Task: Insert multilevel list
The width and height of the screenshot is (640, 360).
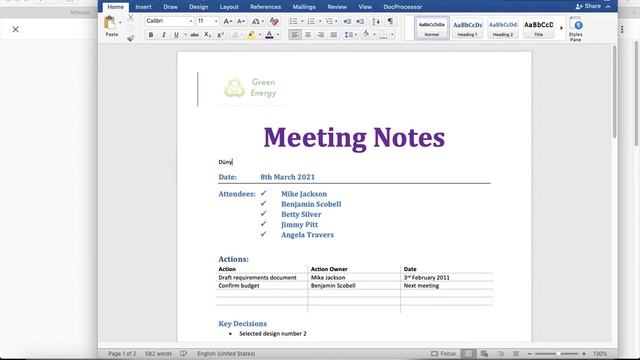Action: click(x=329, y=21)
